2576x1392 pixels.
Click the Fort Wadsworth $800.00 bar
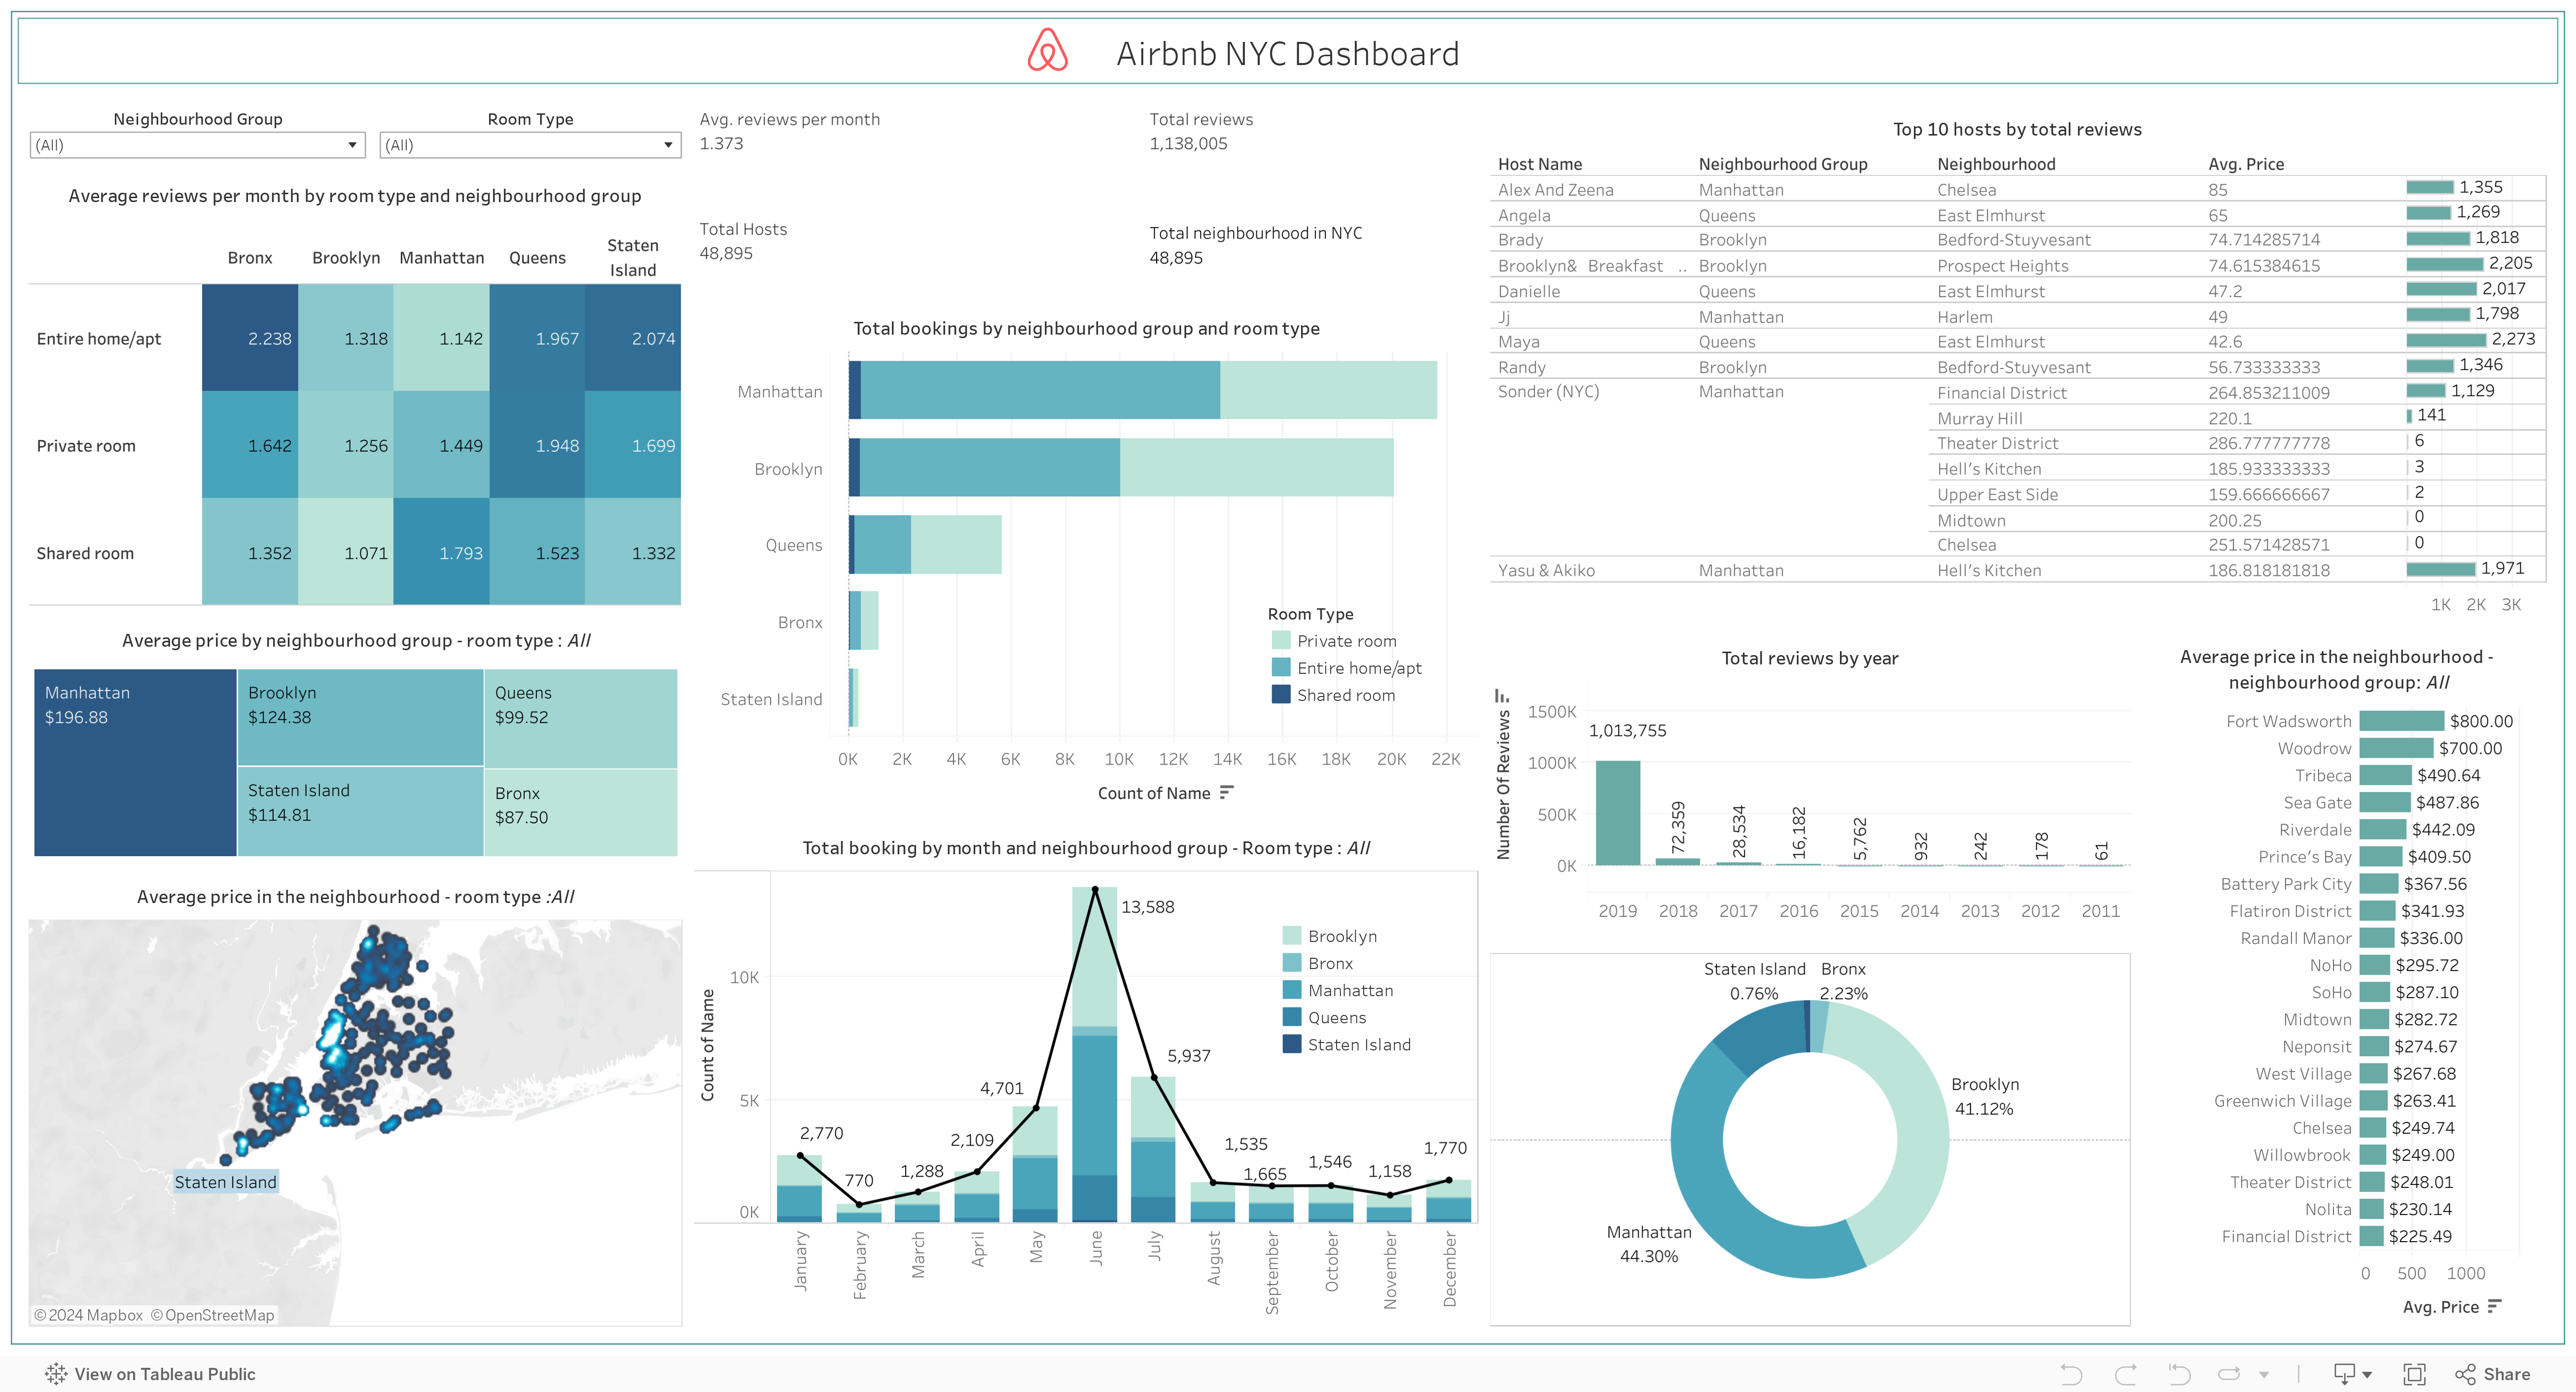pyautogui.click(x=2401, y=720)
